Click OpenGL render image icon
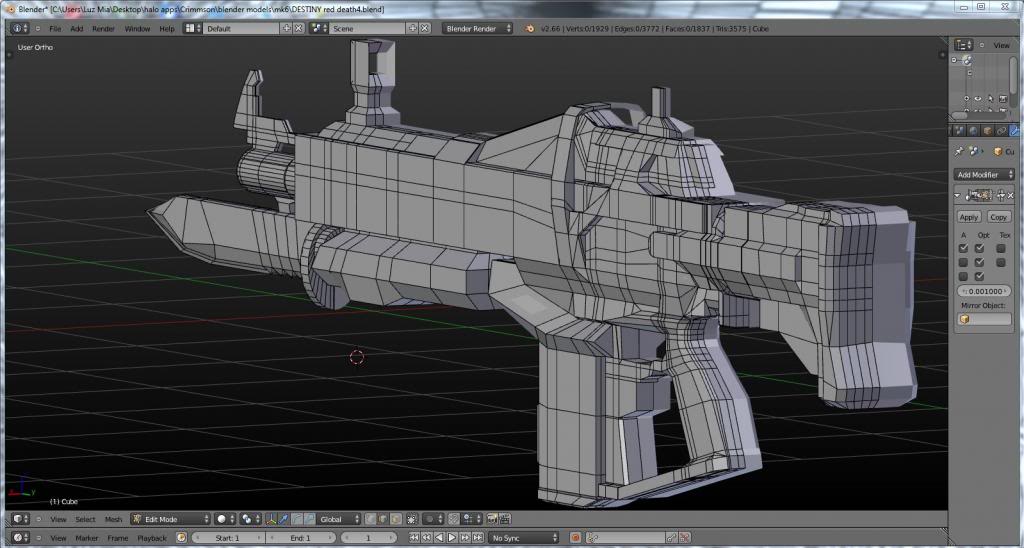The image size is (1024, 548). point(492,519)
